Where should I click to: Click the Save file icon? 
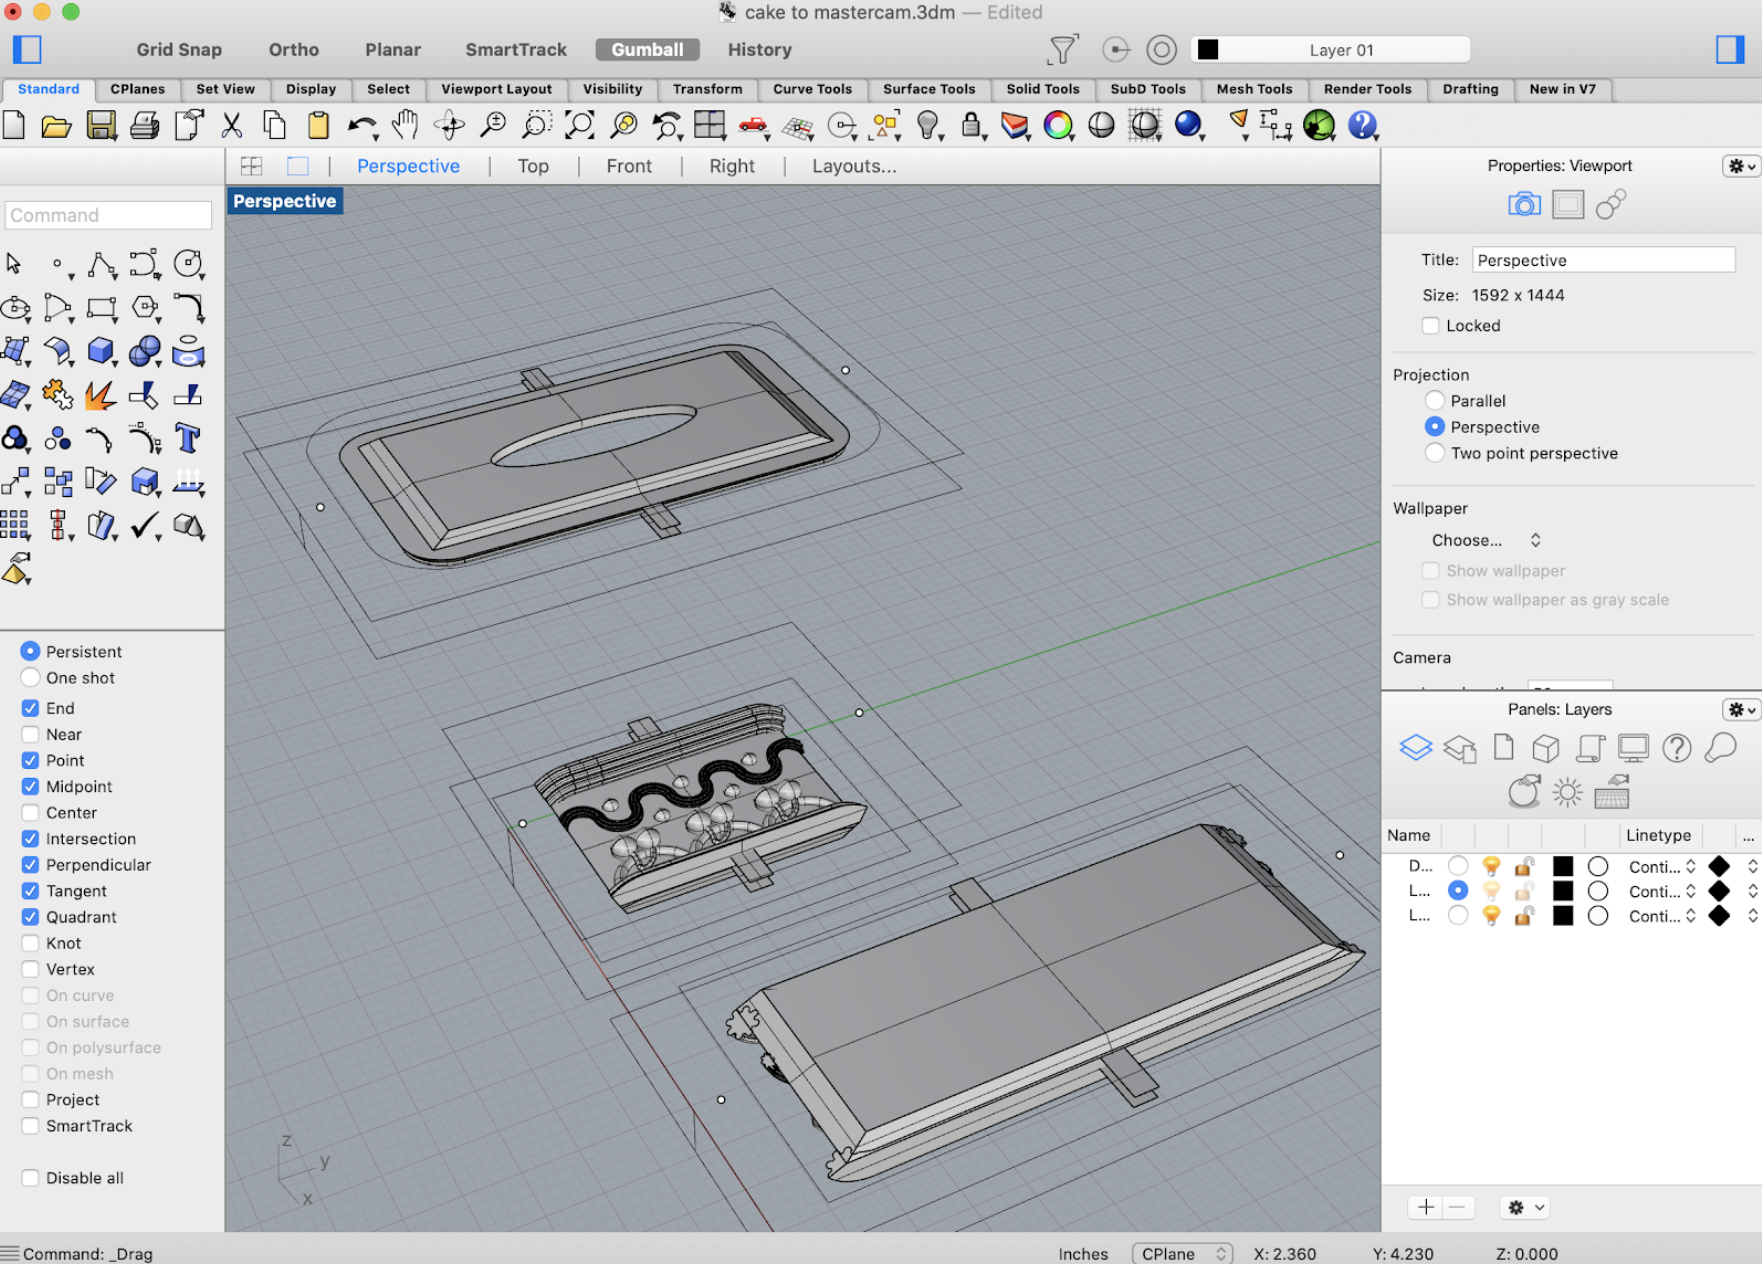click(x=101, y=125)
